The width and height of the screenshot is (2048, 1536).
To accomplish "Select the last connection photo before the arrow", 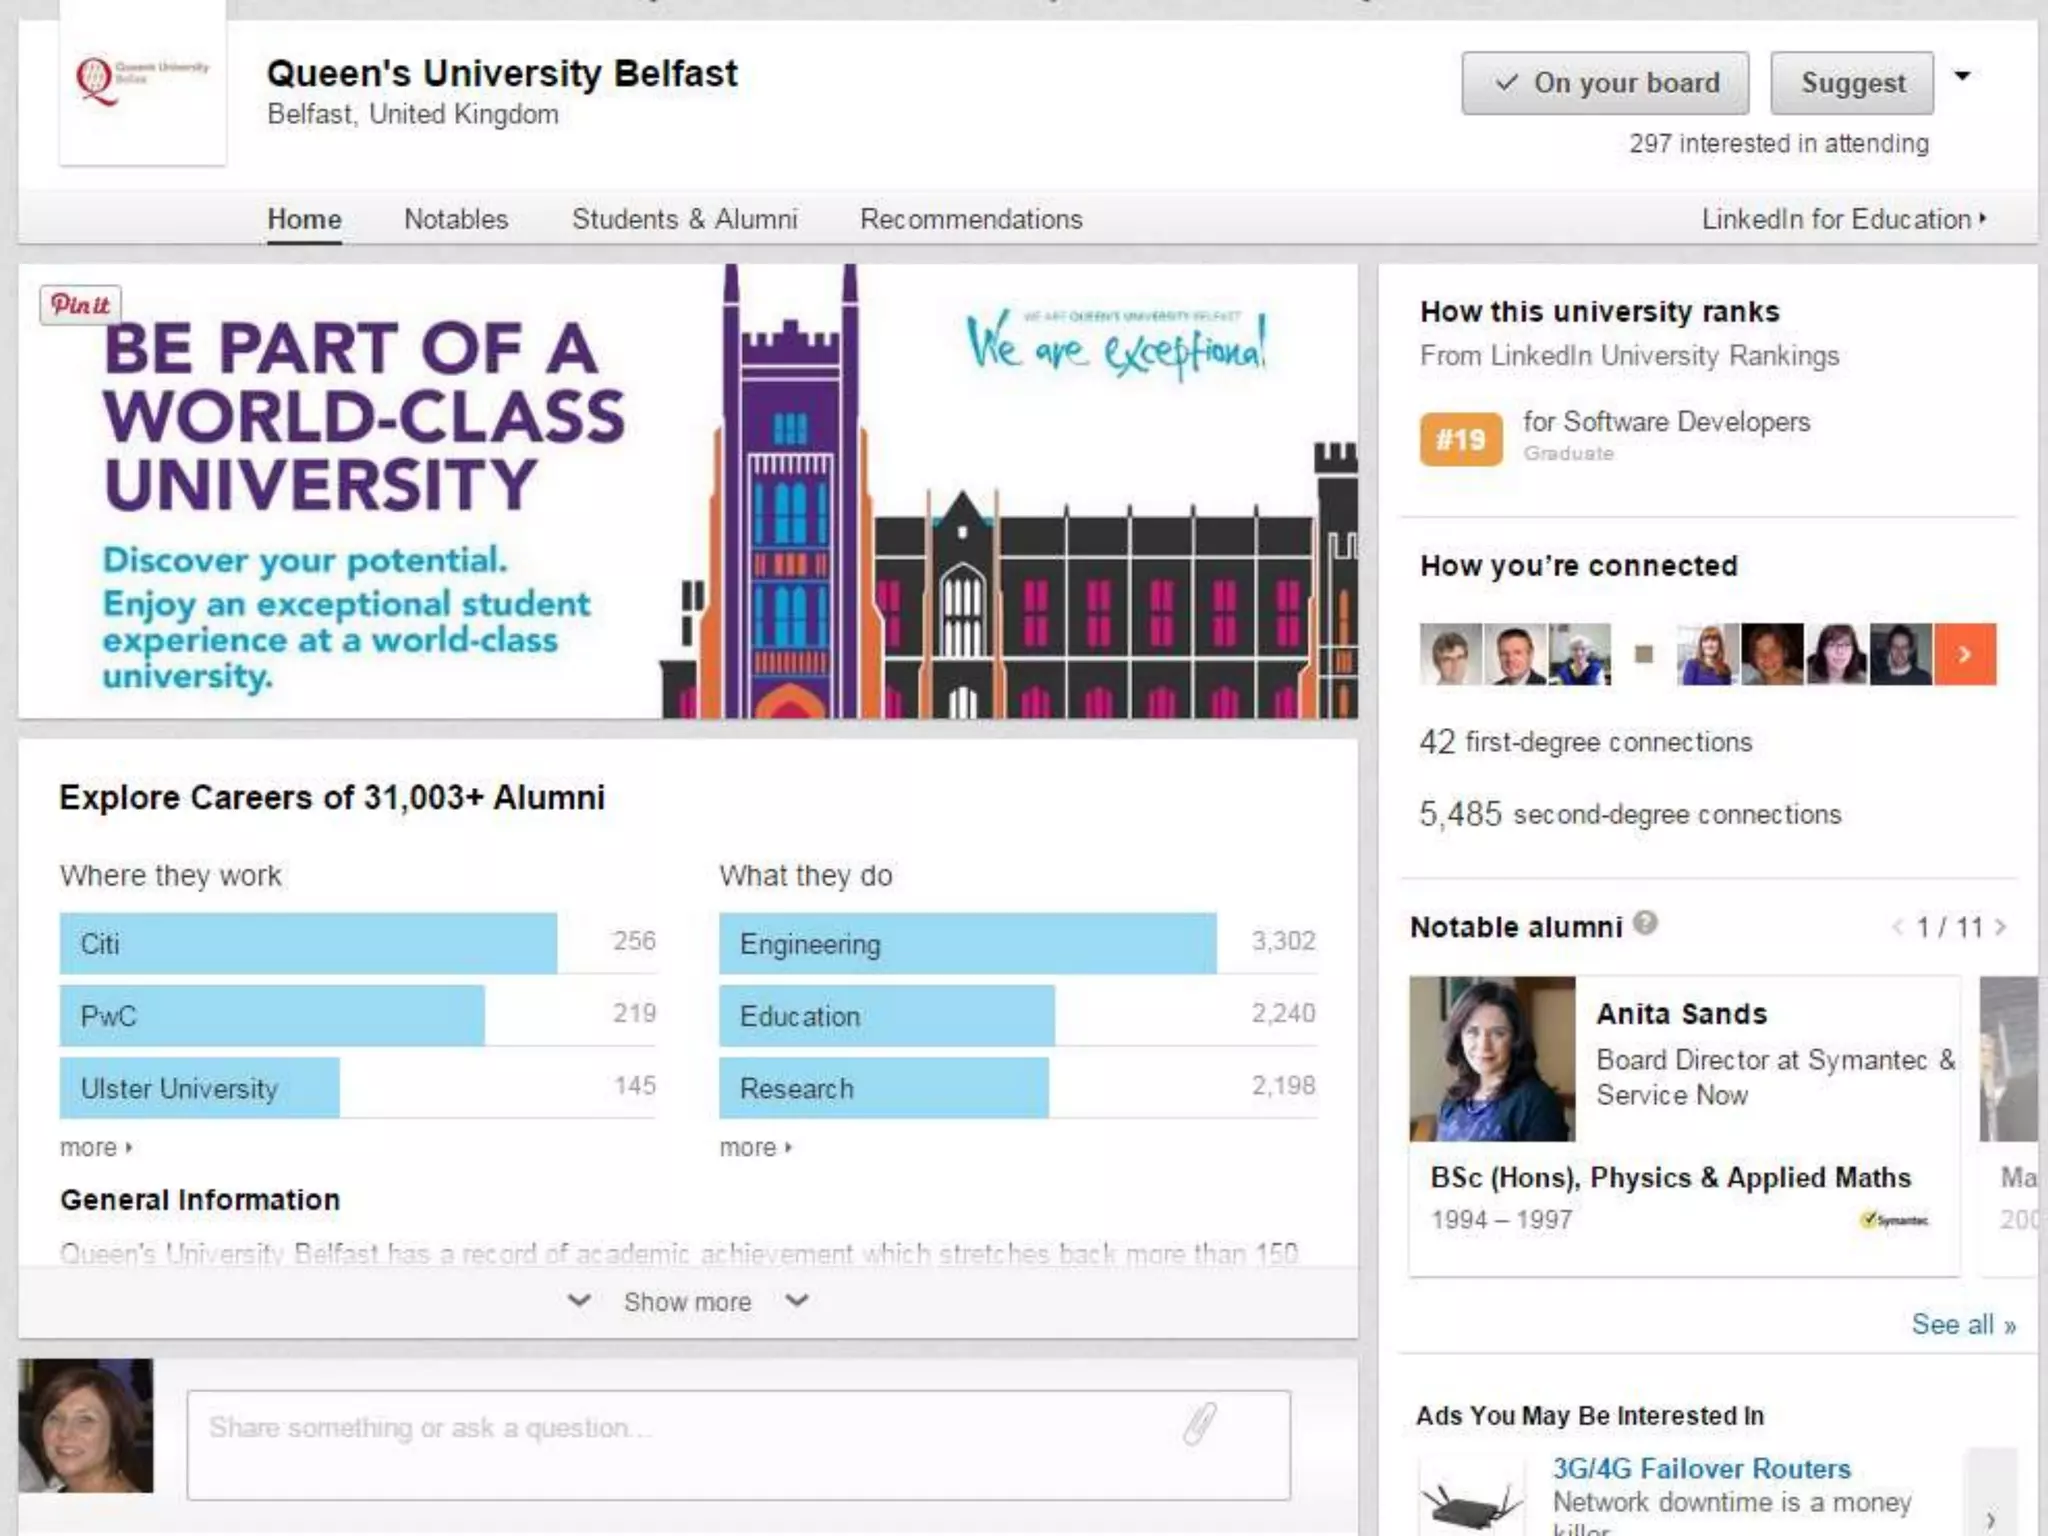I will click(x=1901, y=654).
